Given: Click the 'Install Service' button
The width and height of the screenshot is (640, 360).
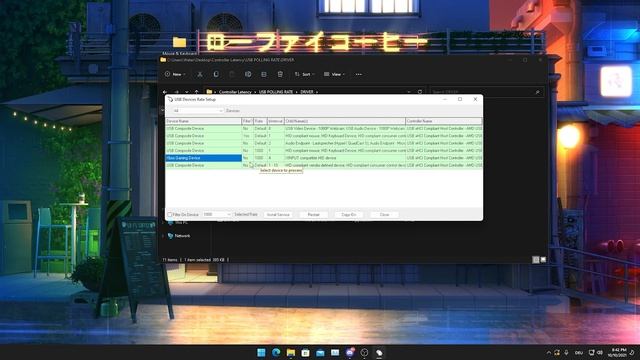Looking at the screenshot, I should (278, 215).
